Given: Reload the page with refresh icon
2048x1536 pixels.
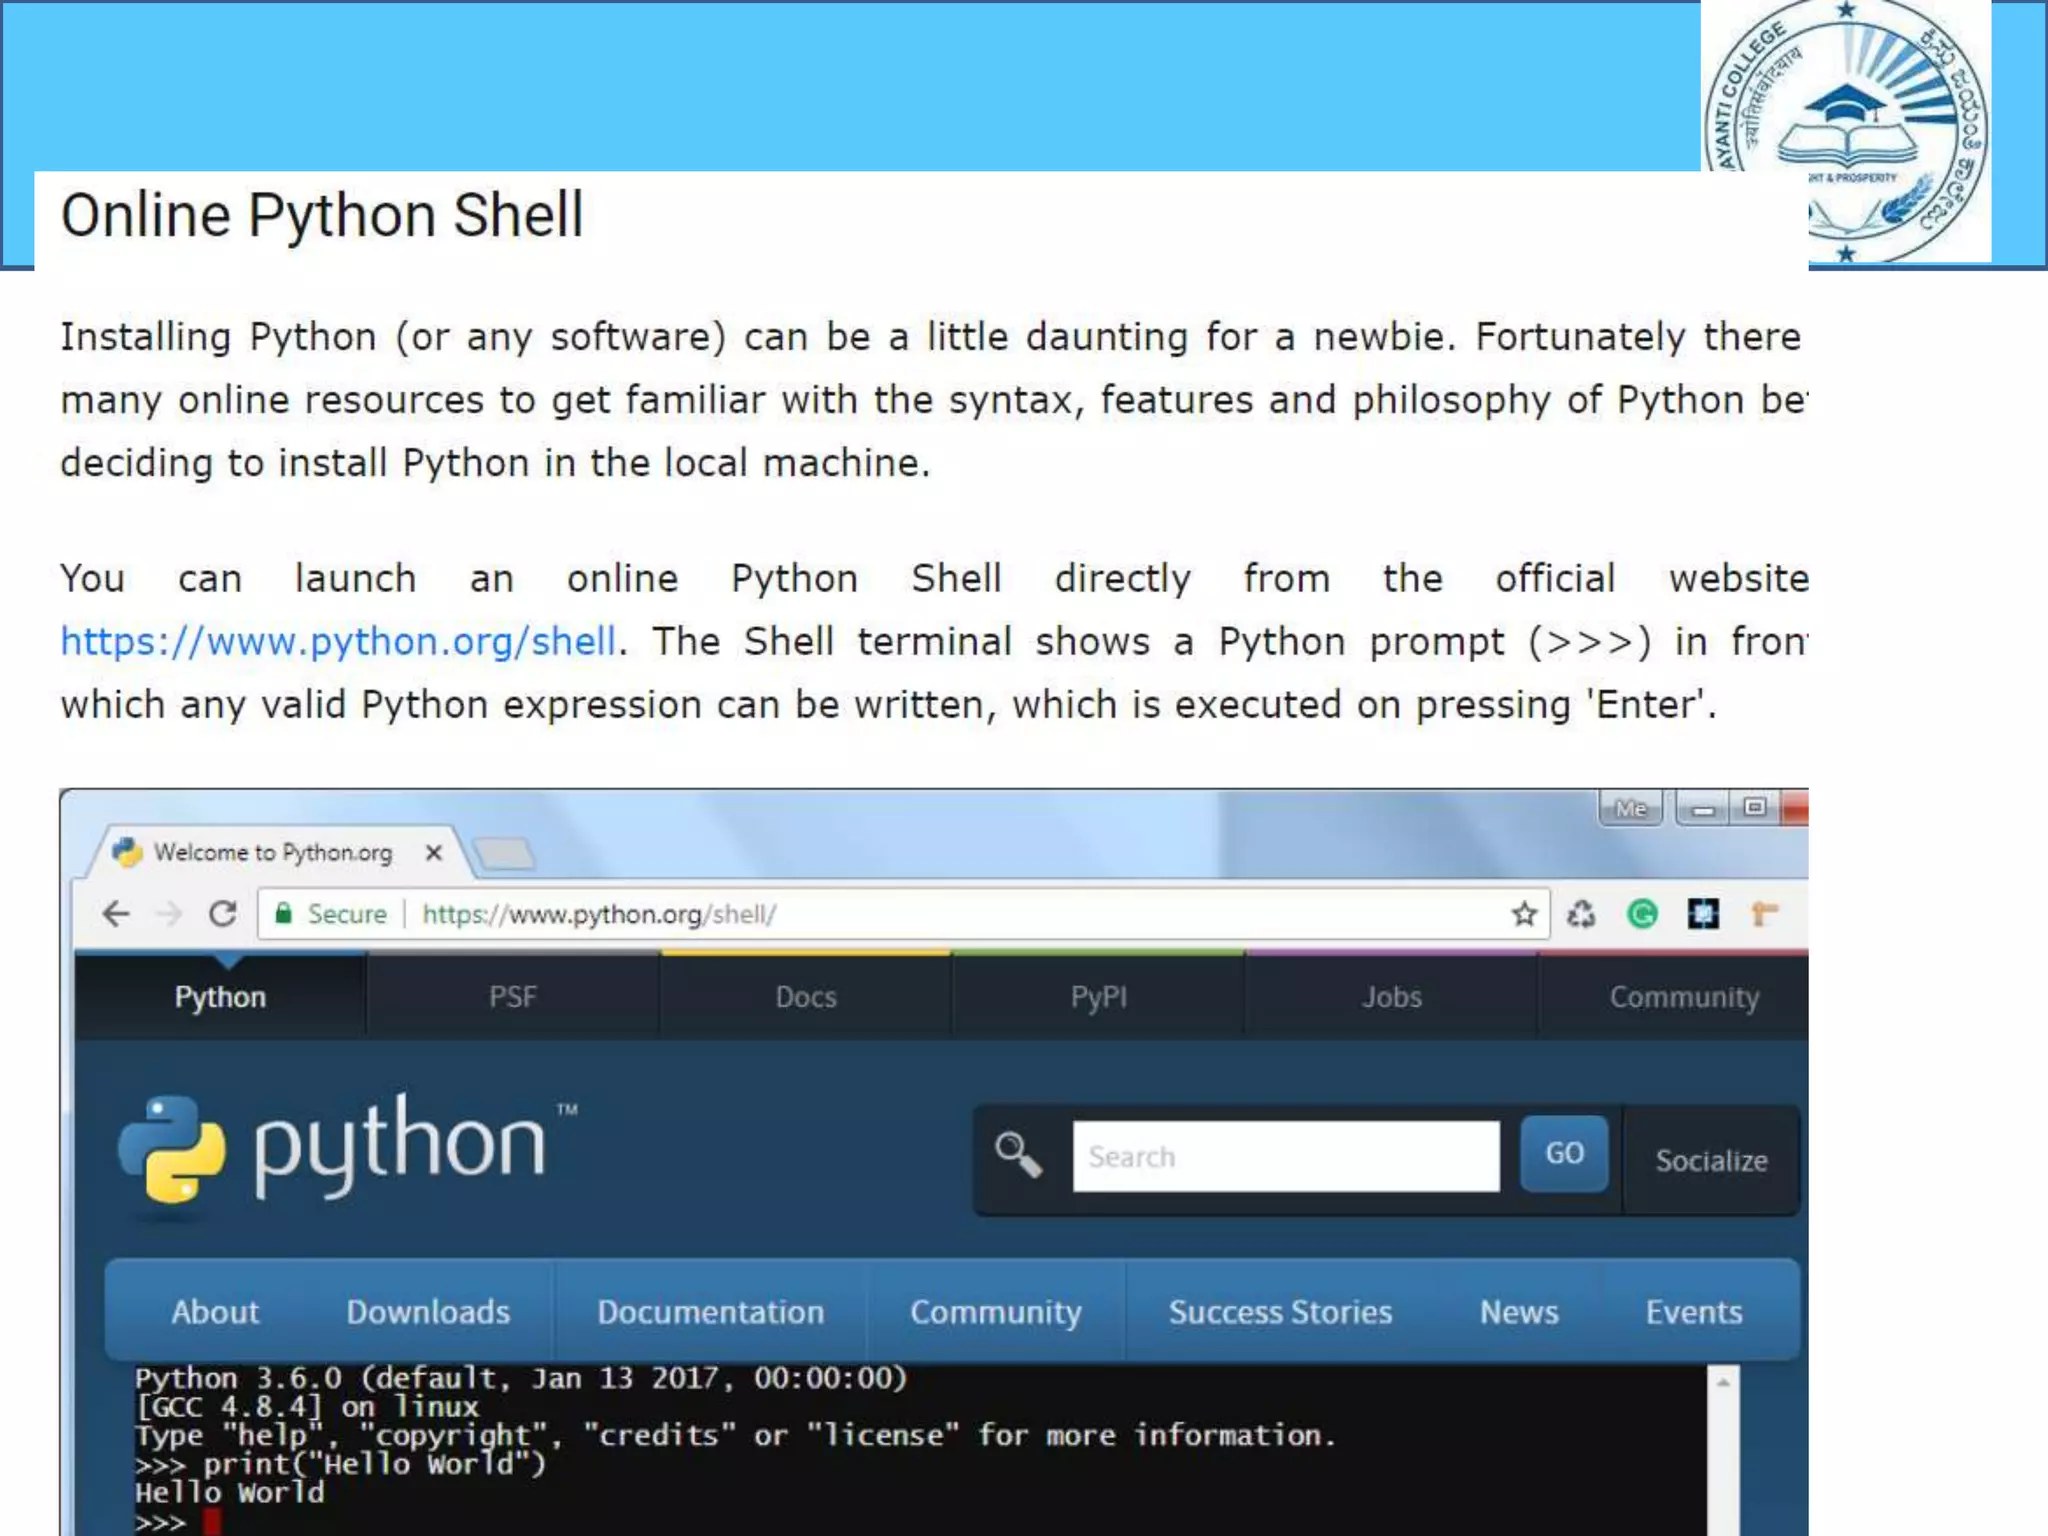Looking at the screenshot, I should tap(223, 913).
